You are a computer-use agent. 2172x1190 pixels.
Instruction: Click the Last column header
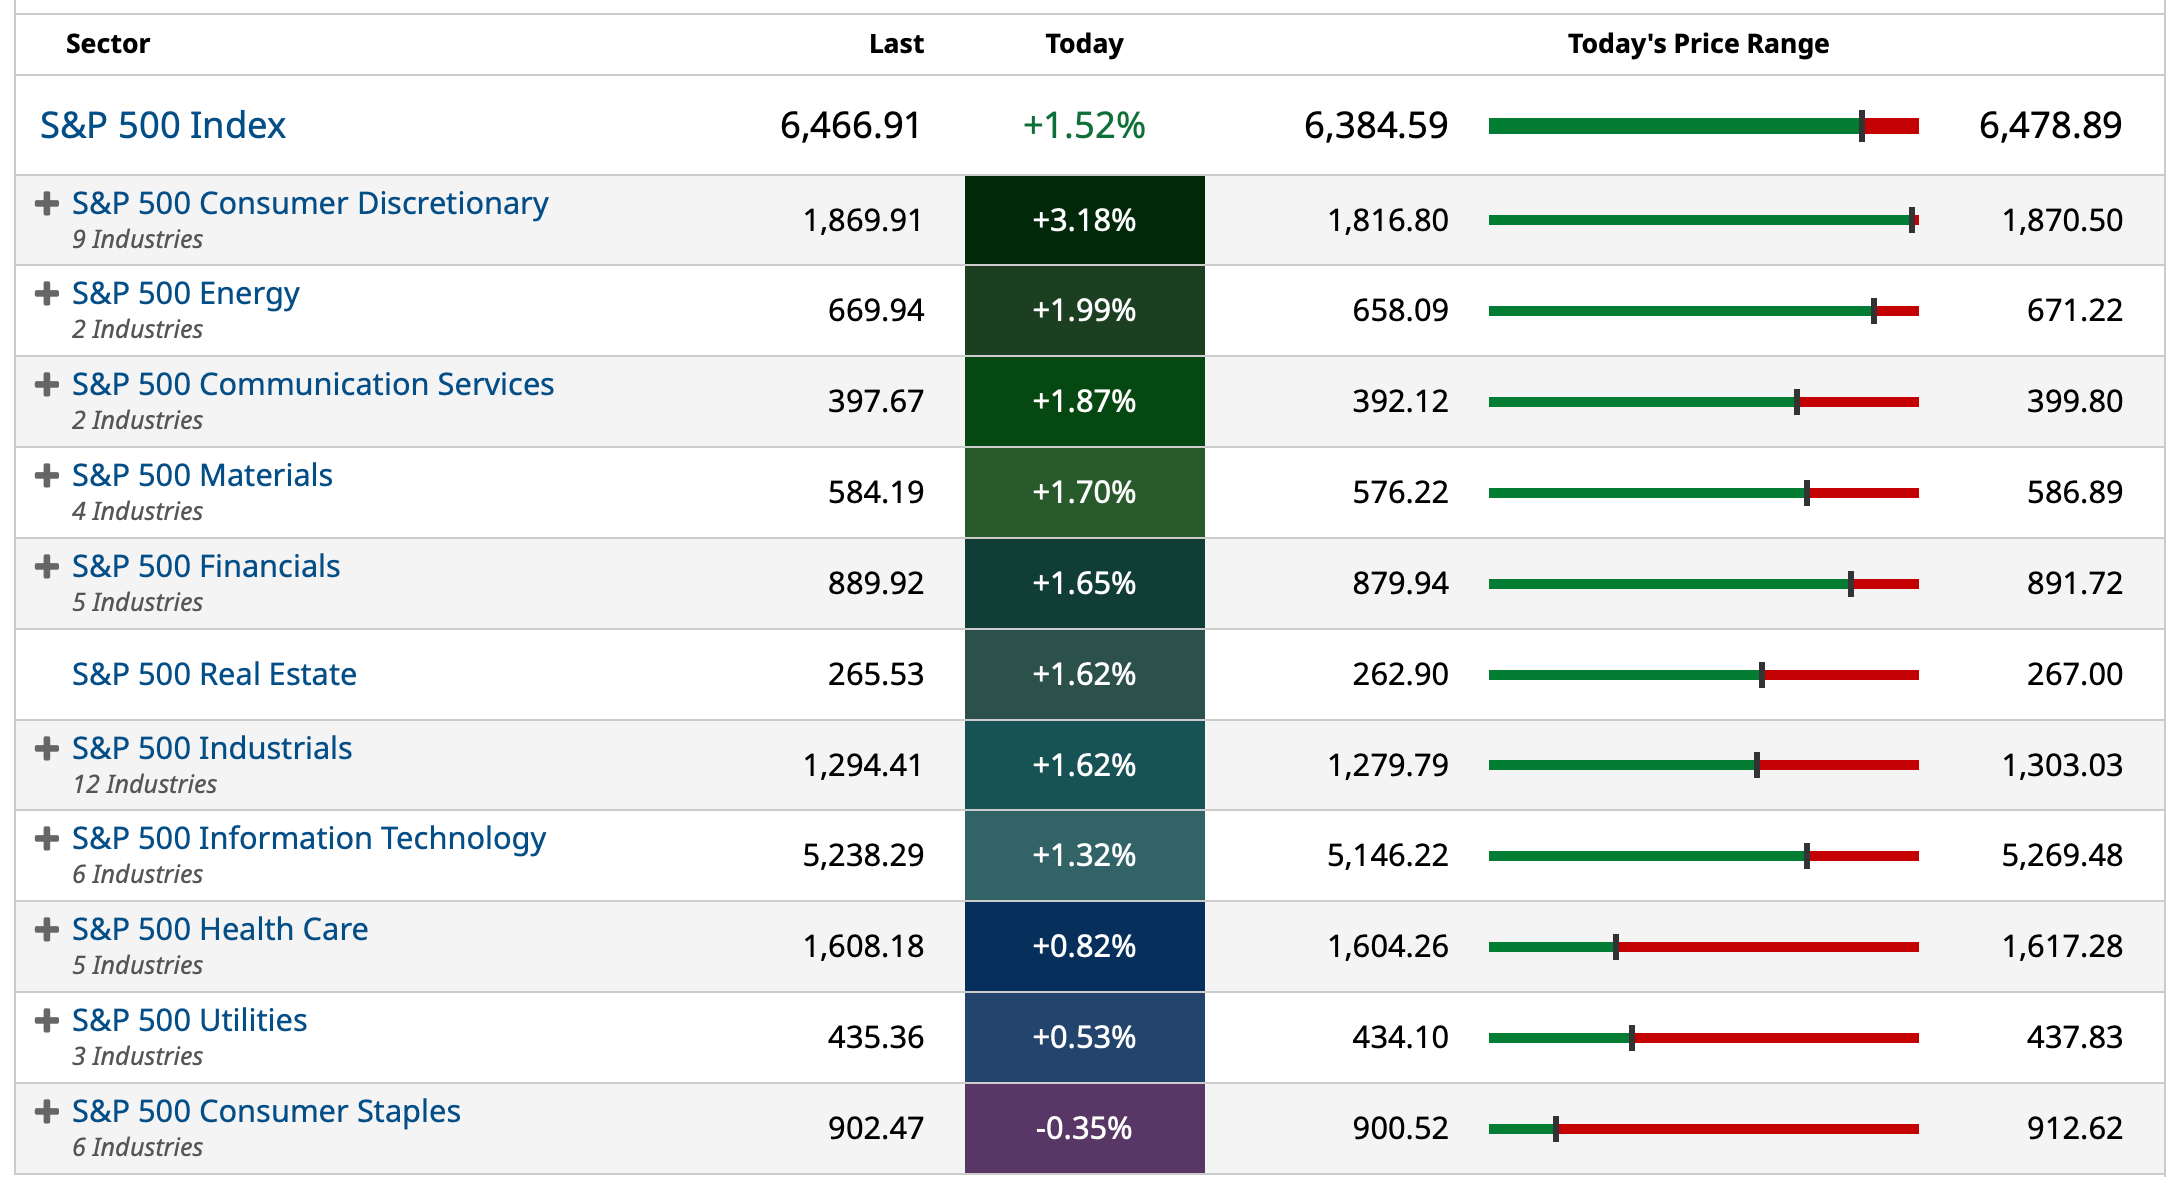click(x=896, y=44)
